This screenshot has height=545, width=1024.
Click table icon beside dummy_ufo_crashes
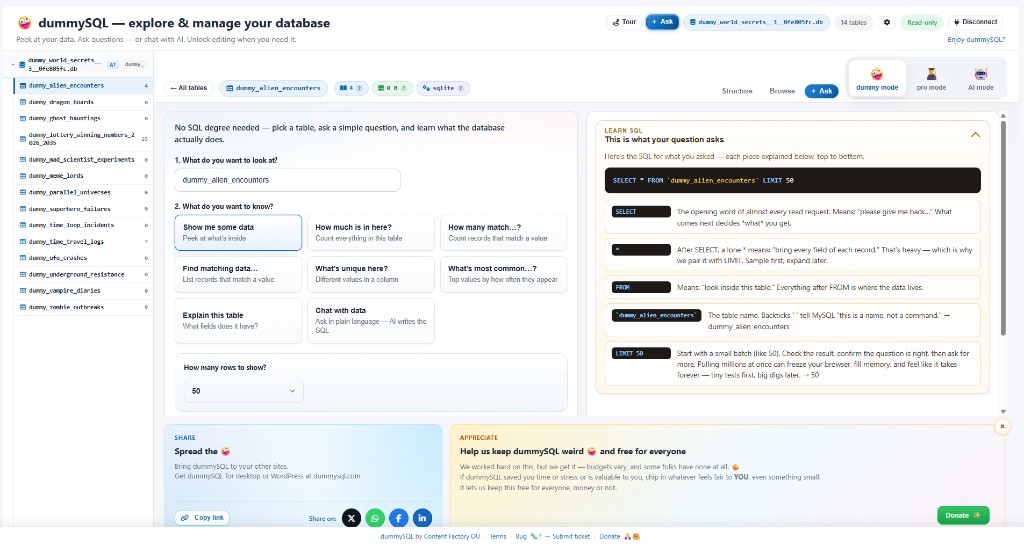tap(23, 258)
